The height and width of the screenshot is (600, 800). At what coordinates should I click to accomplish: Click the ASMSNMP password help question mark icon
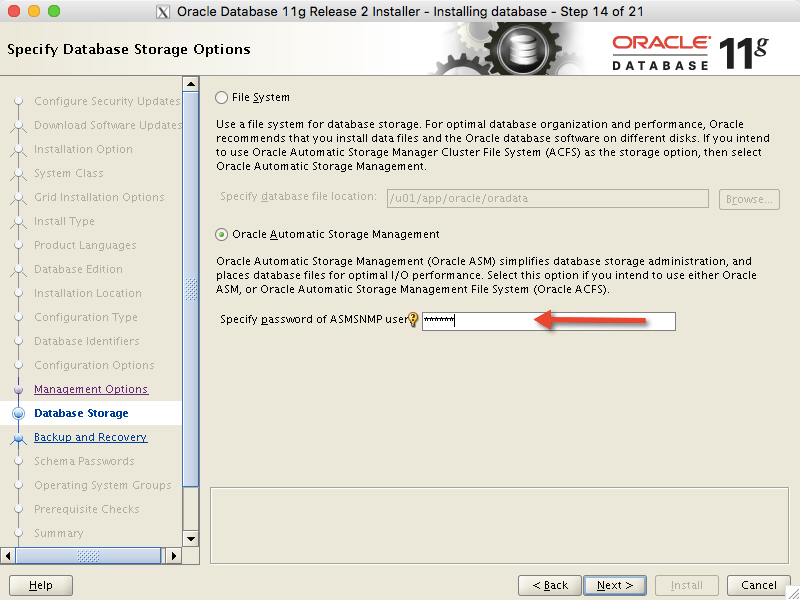click(412, 318)
